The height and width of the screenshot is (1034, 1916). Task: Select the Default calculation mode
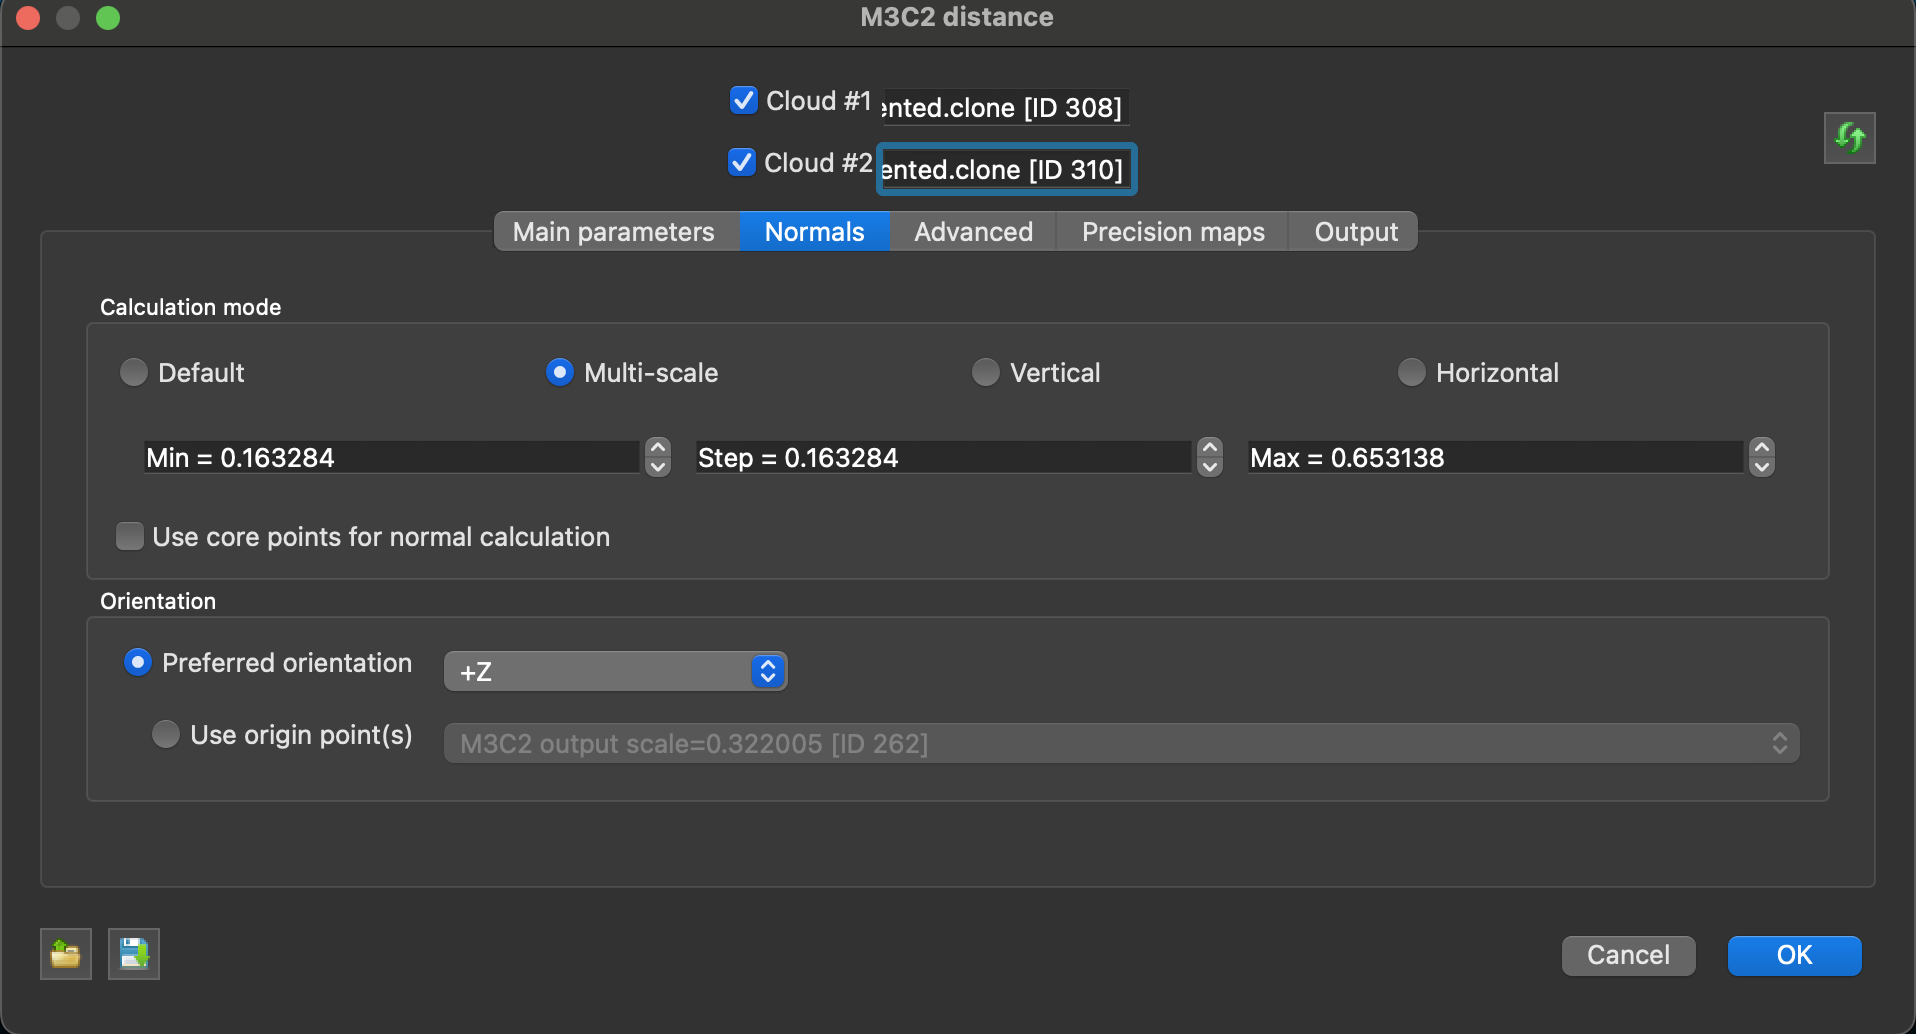pyautogui.click(x=134, y=373)
